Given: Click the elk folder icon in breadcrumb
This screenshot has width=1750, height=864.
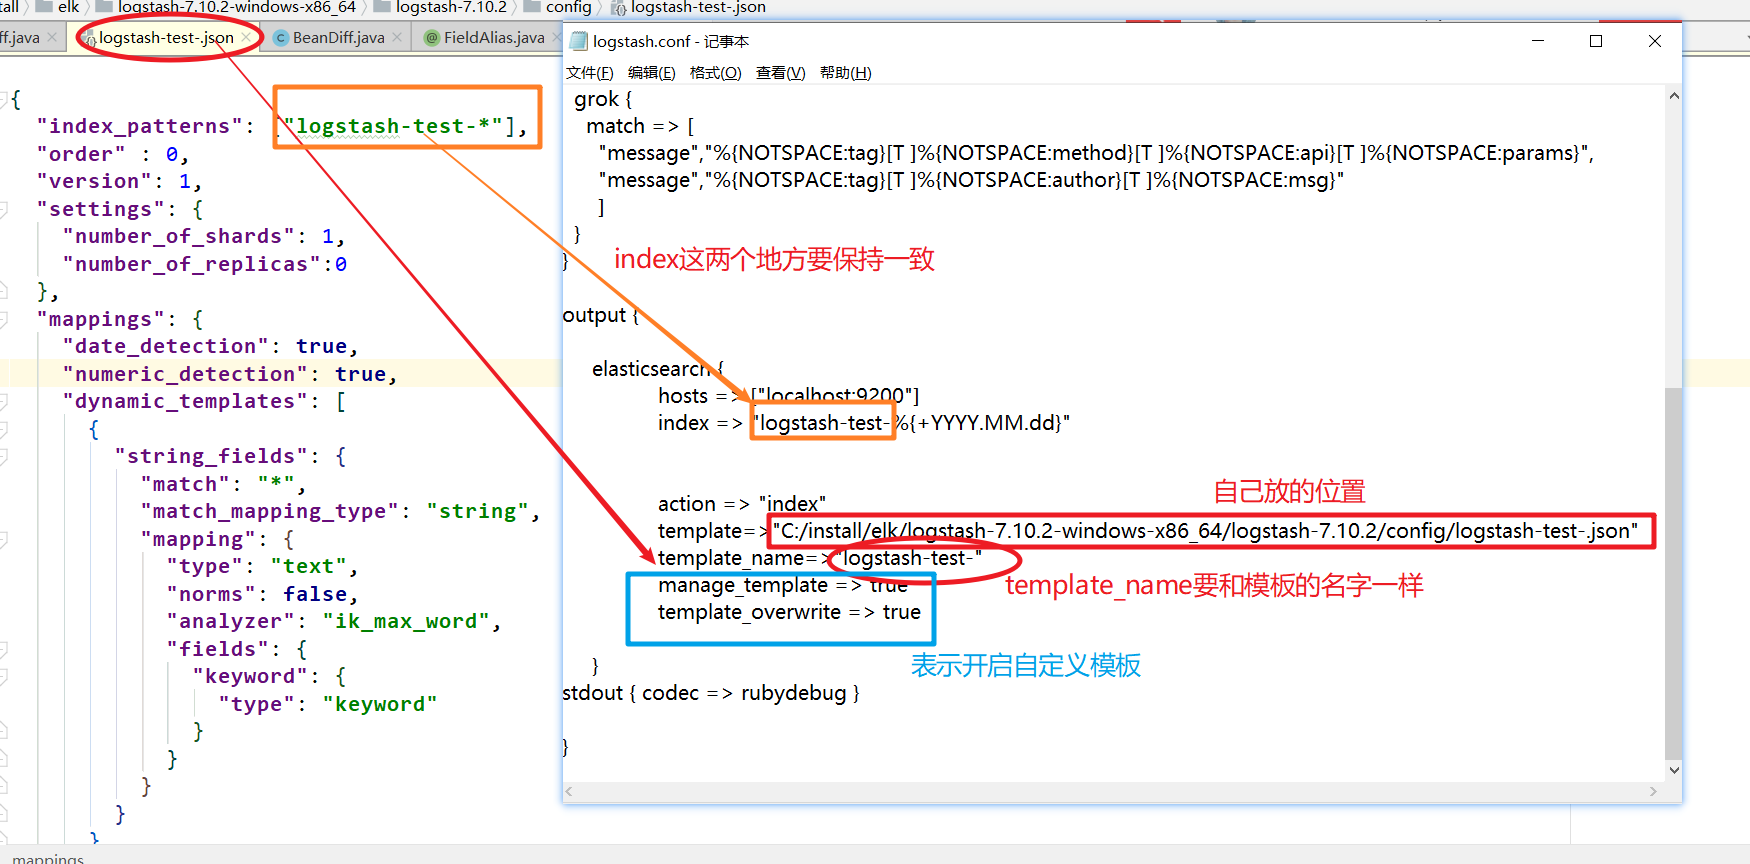Looking at the screenshot, I should click(x=44, y=6).
